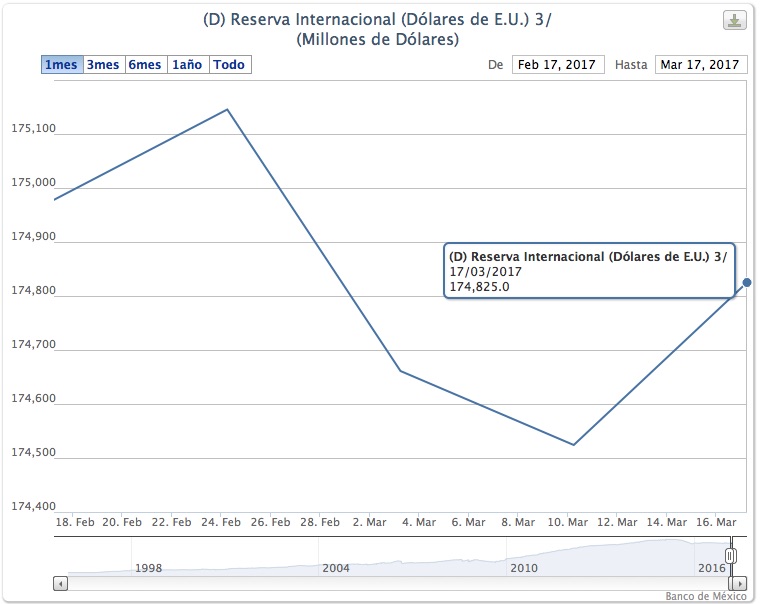The image size is (762, 604).
Task: Click the navigator range handle
Action: pyautogui.click(x=731, y=555)
